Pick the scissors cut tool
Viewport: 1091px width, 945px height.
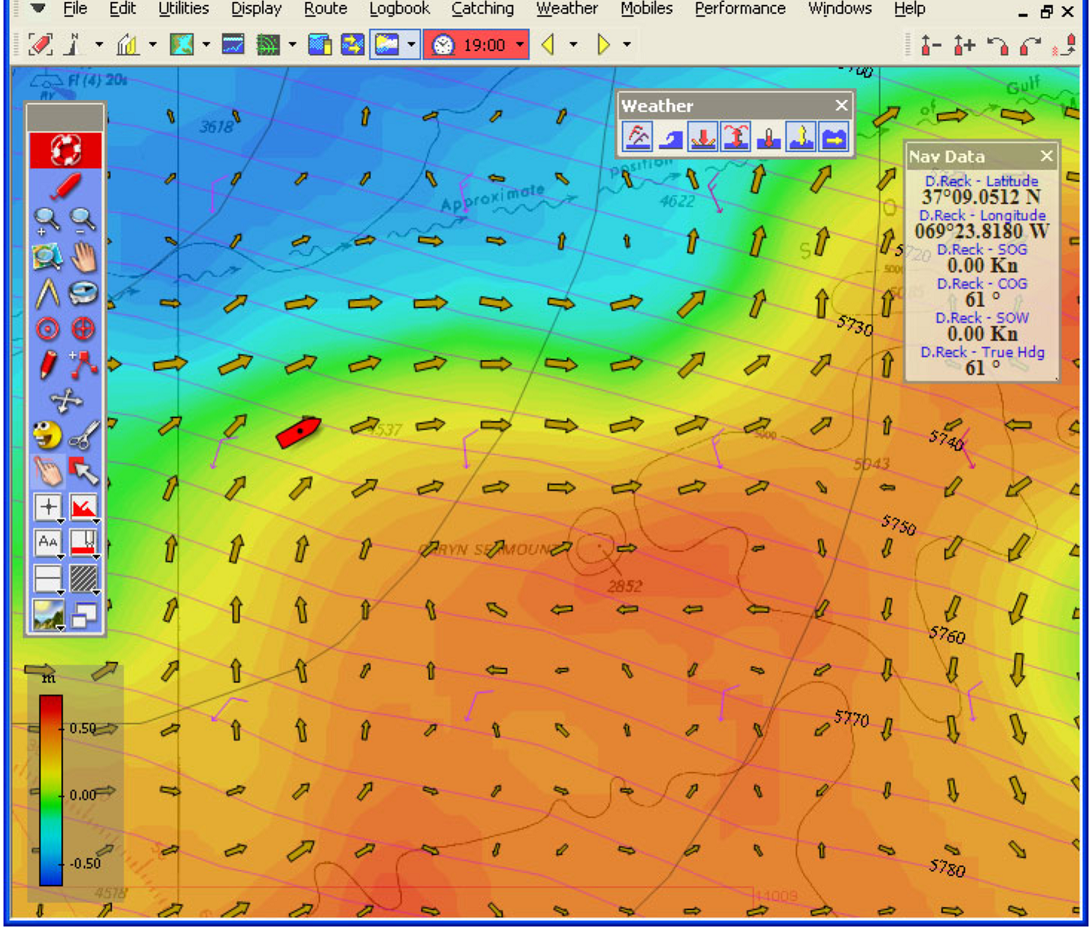84,432
